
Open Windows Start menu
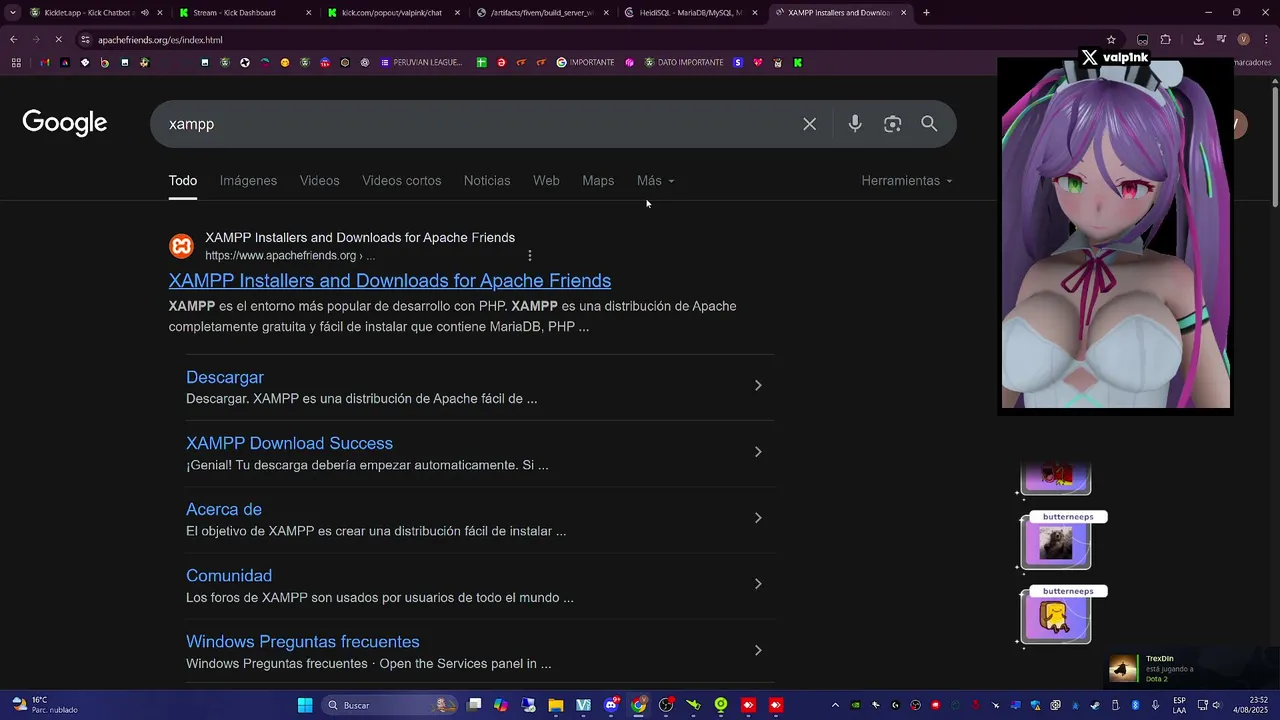point(305,705)
